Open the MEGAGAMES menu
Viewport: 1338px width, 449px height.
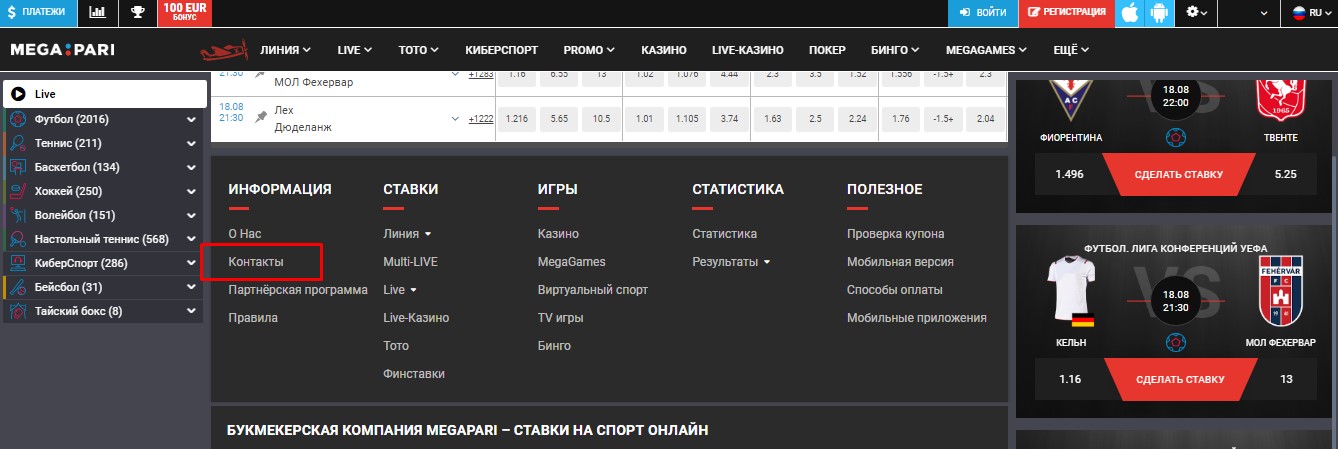(987, 50)
